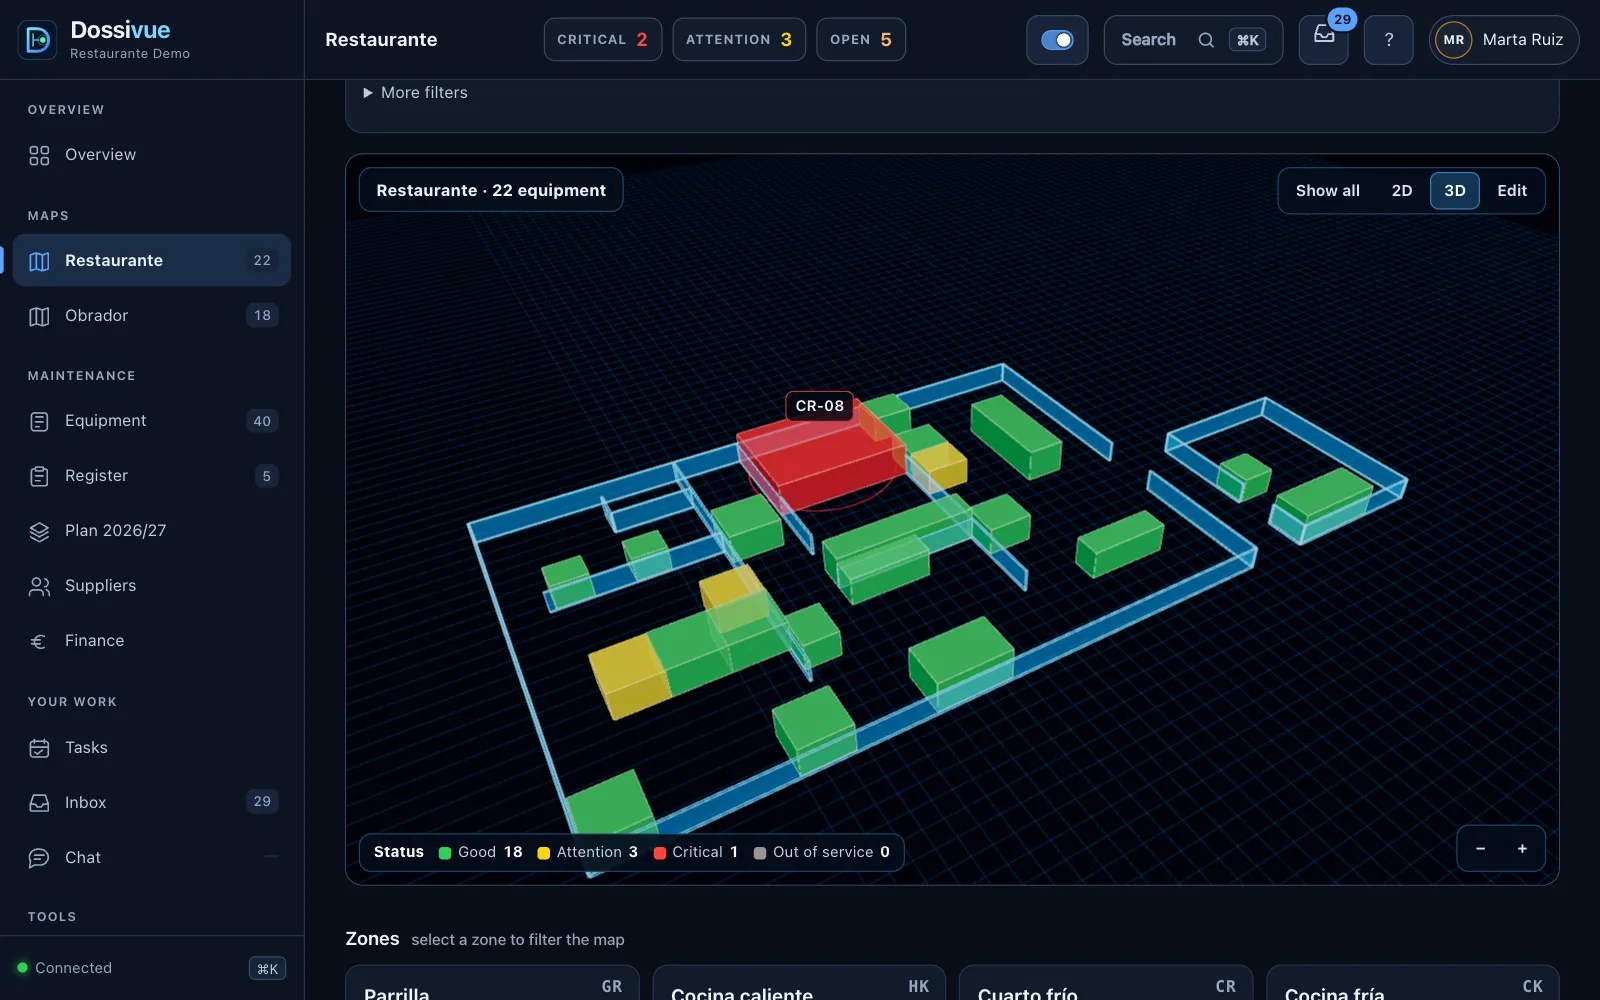The image size is (1600, 1000).
Task: Toggle the blue switch in header
Action: 1057,40
